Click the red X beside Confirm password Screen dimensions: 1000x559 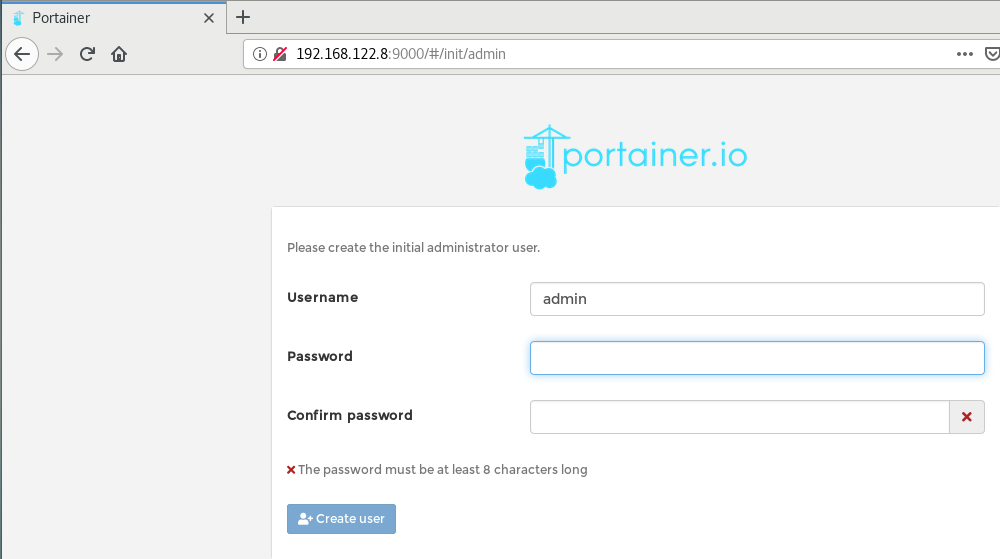(x=967, y=417)
